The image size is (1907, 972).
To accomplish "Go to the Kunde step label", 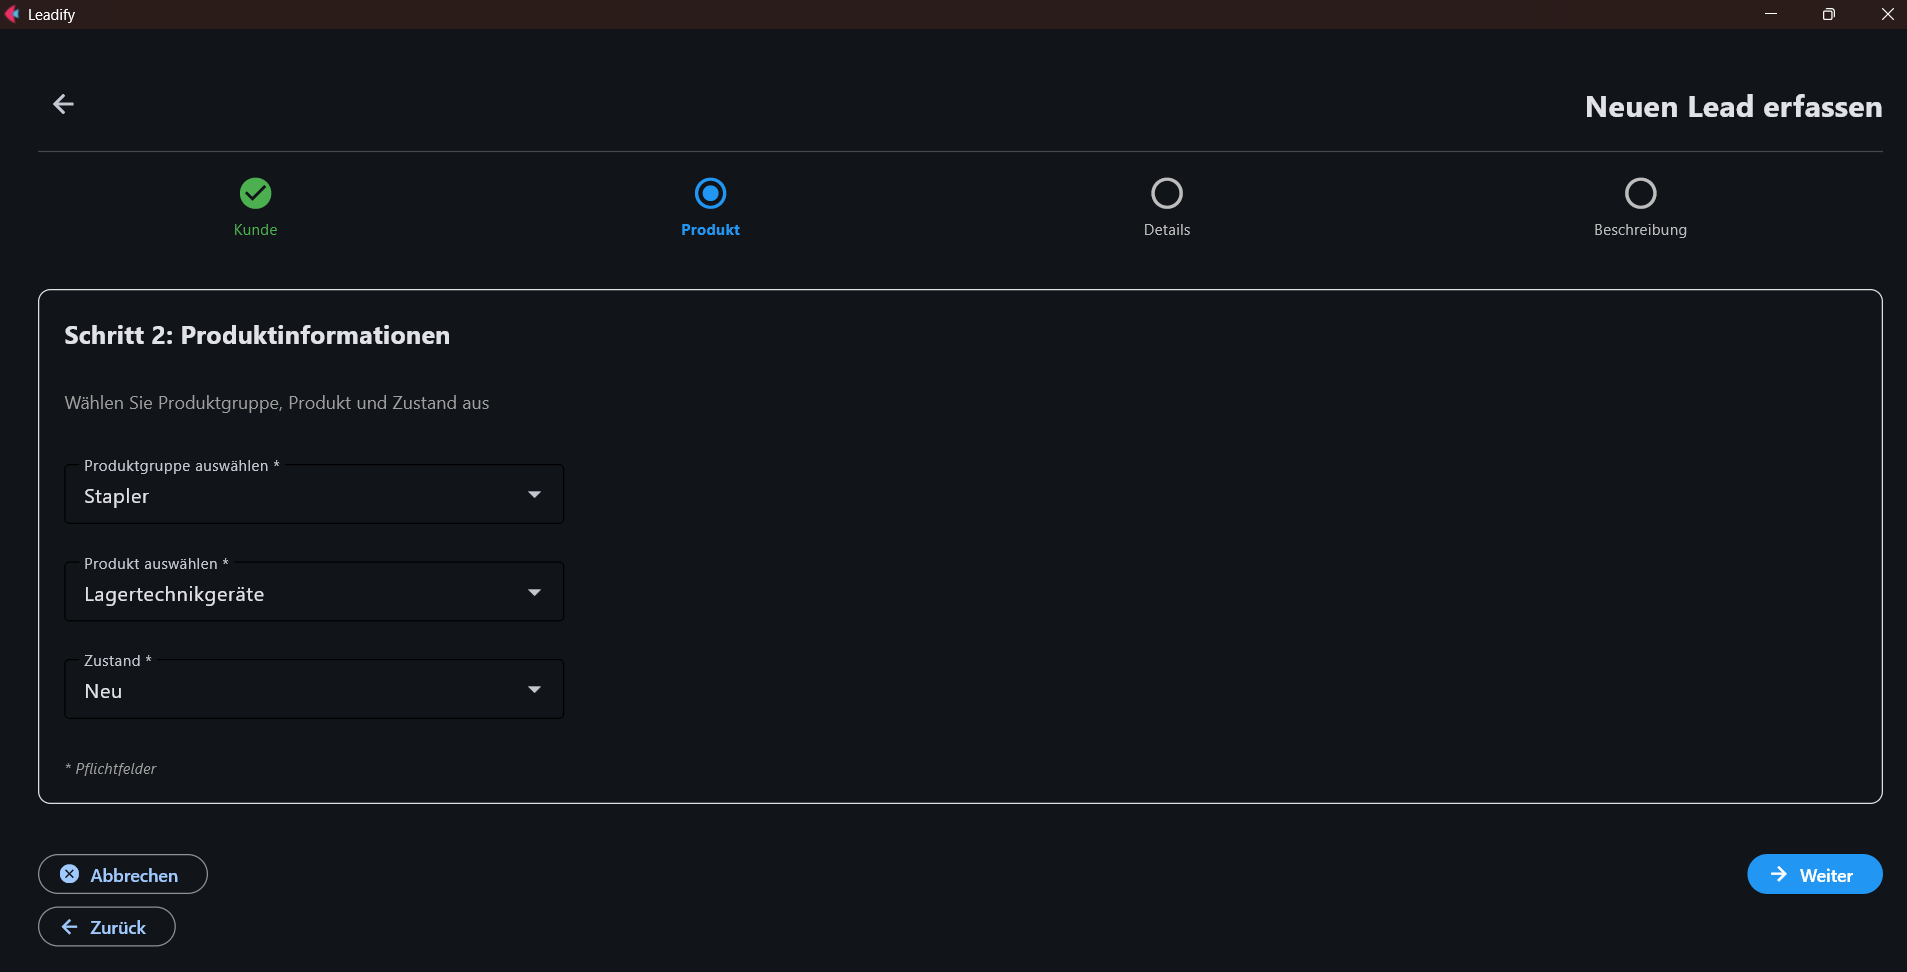I will pyautogui.click(x=255, y=230).
